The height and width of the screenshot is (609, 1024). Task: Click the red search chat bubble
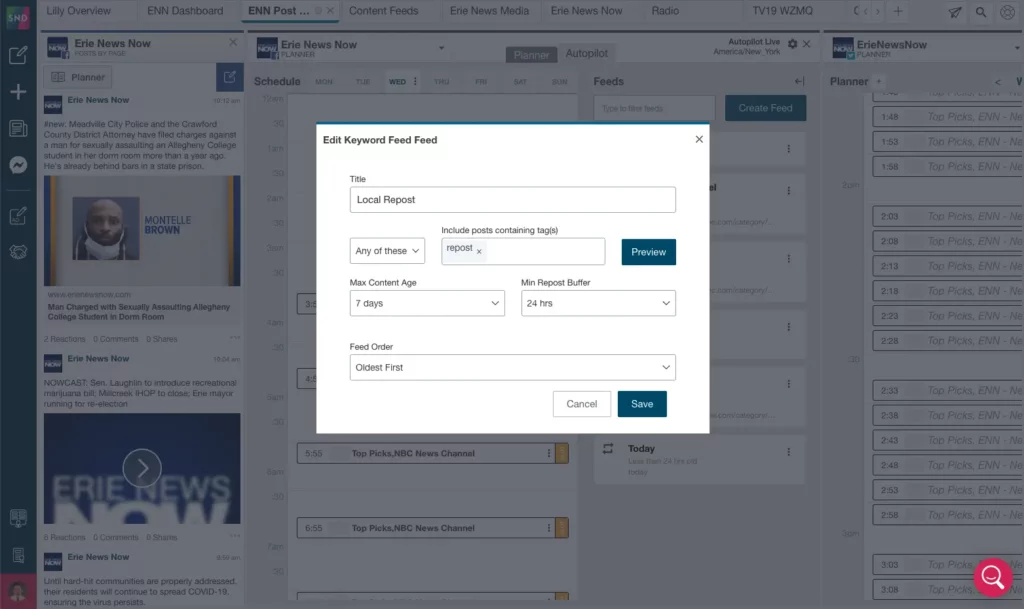(992, 577)
